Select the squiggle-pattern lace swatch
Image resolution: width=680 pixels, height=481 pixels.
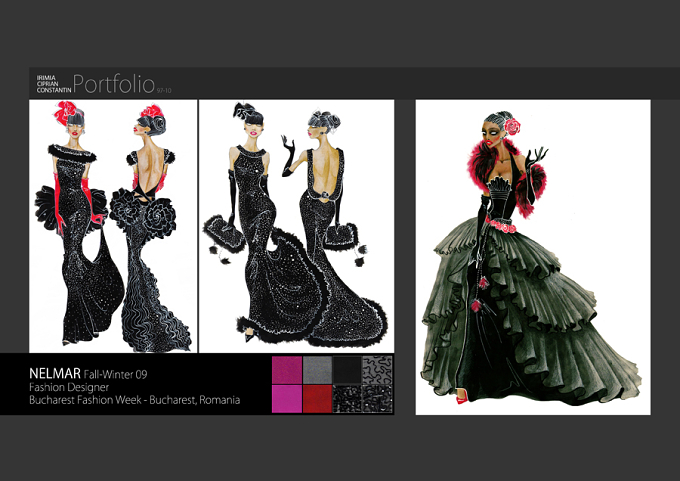(x=377, y=370)
